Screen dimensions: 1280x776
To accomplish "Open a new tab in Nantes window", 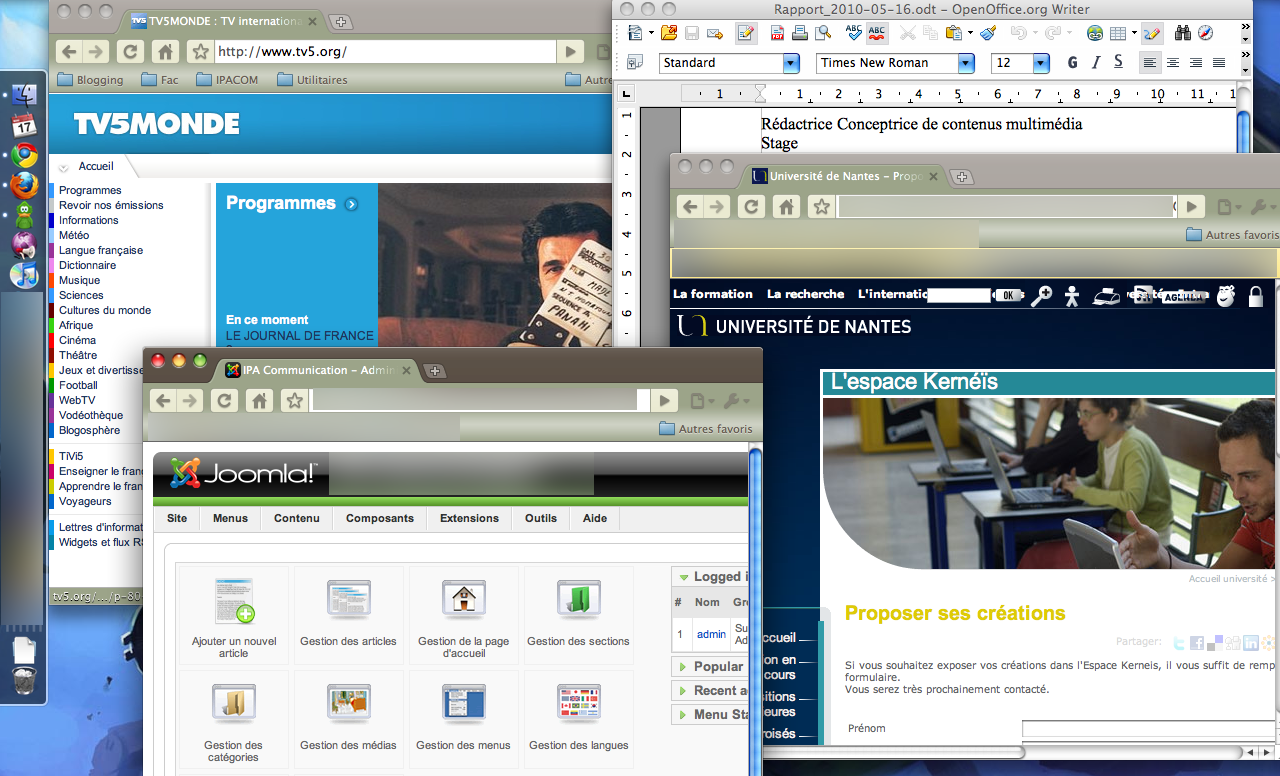I will click(962, 176).
